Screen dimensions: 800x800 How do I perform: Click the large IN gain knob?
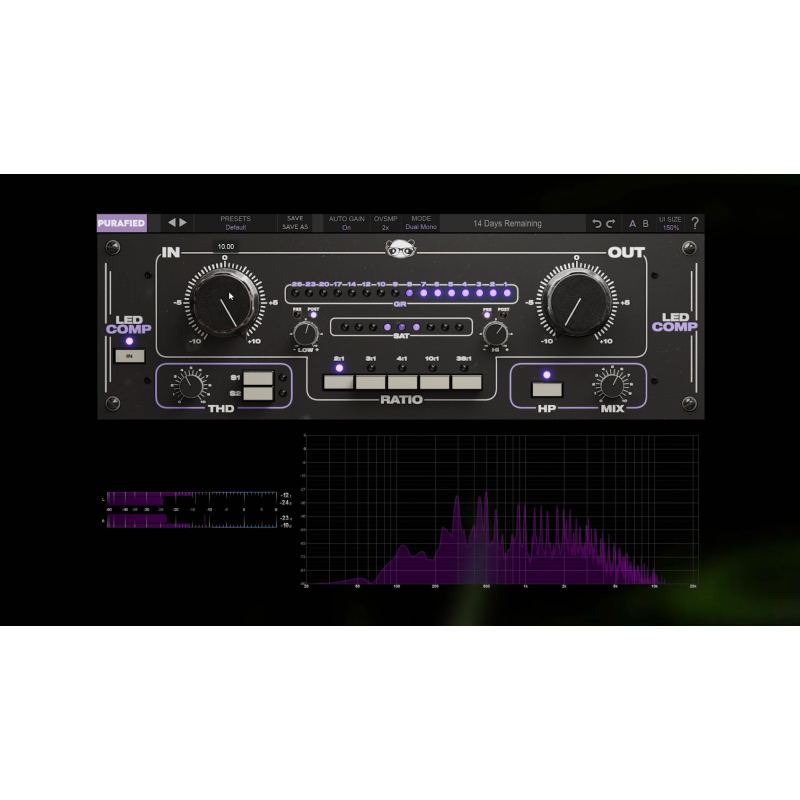point(224,302)
